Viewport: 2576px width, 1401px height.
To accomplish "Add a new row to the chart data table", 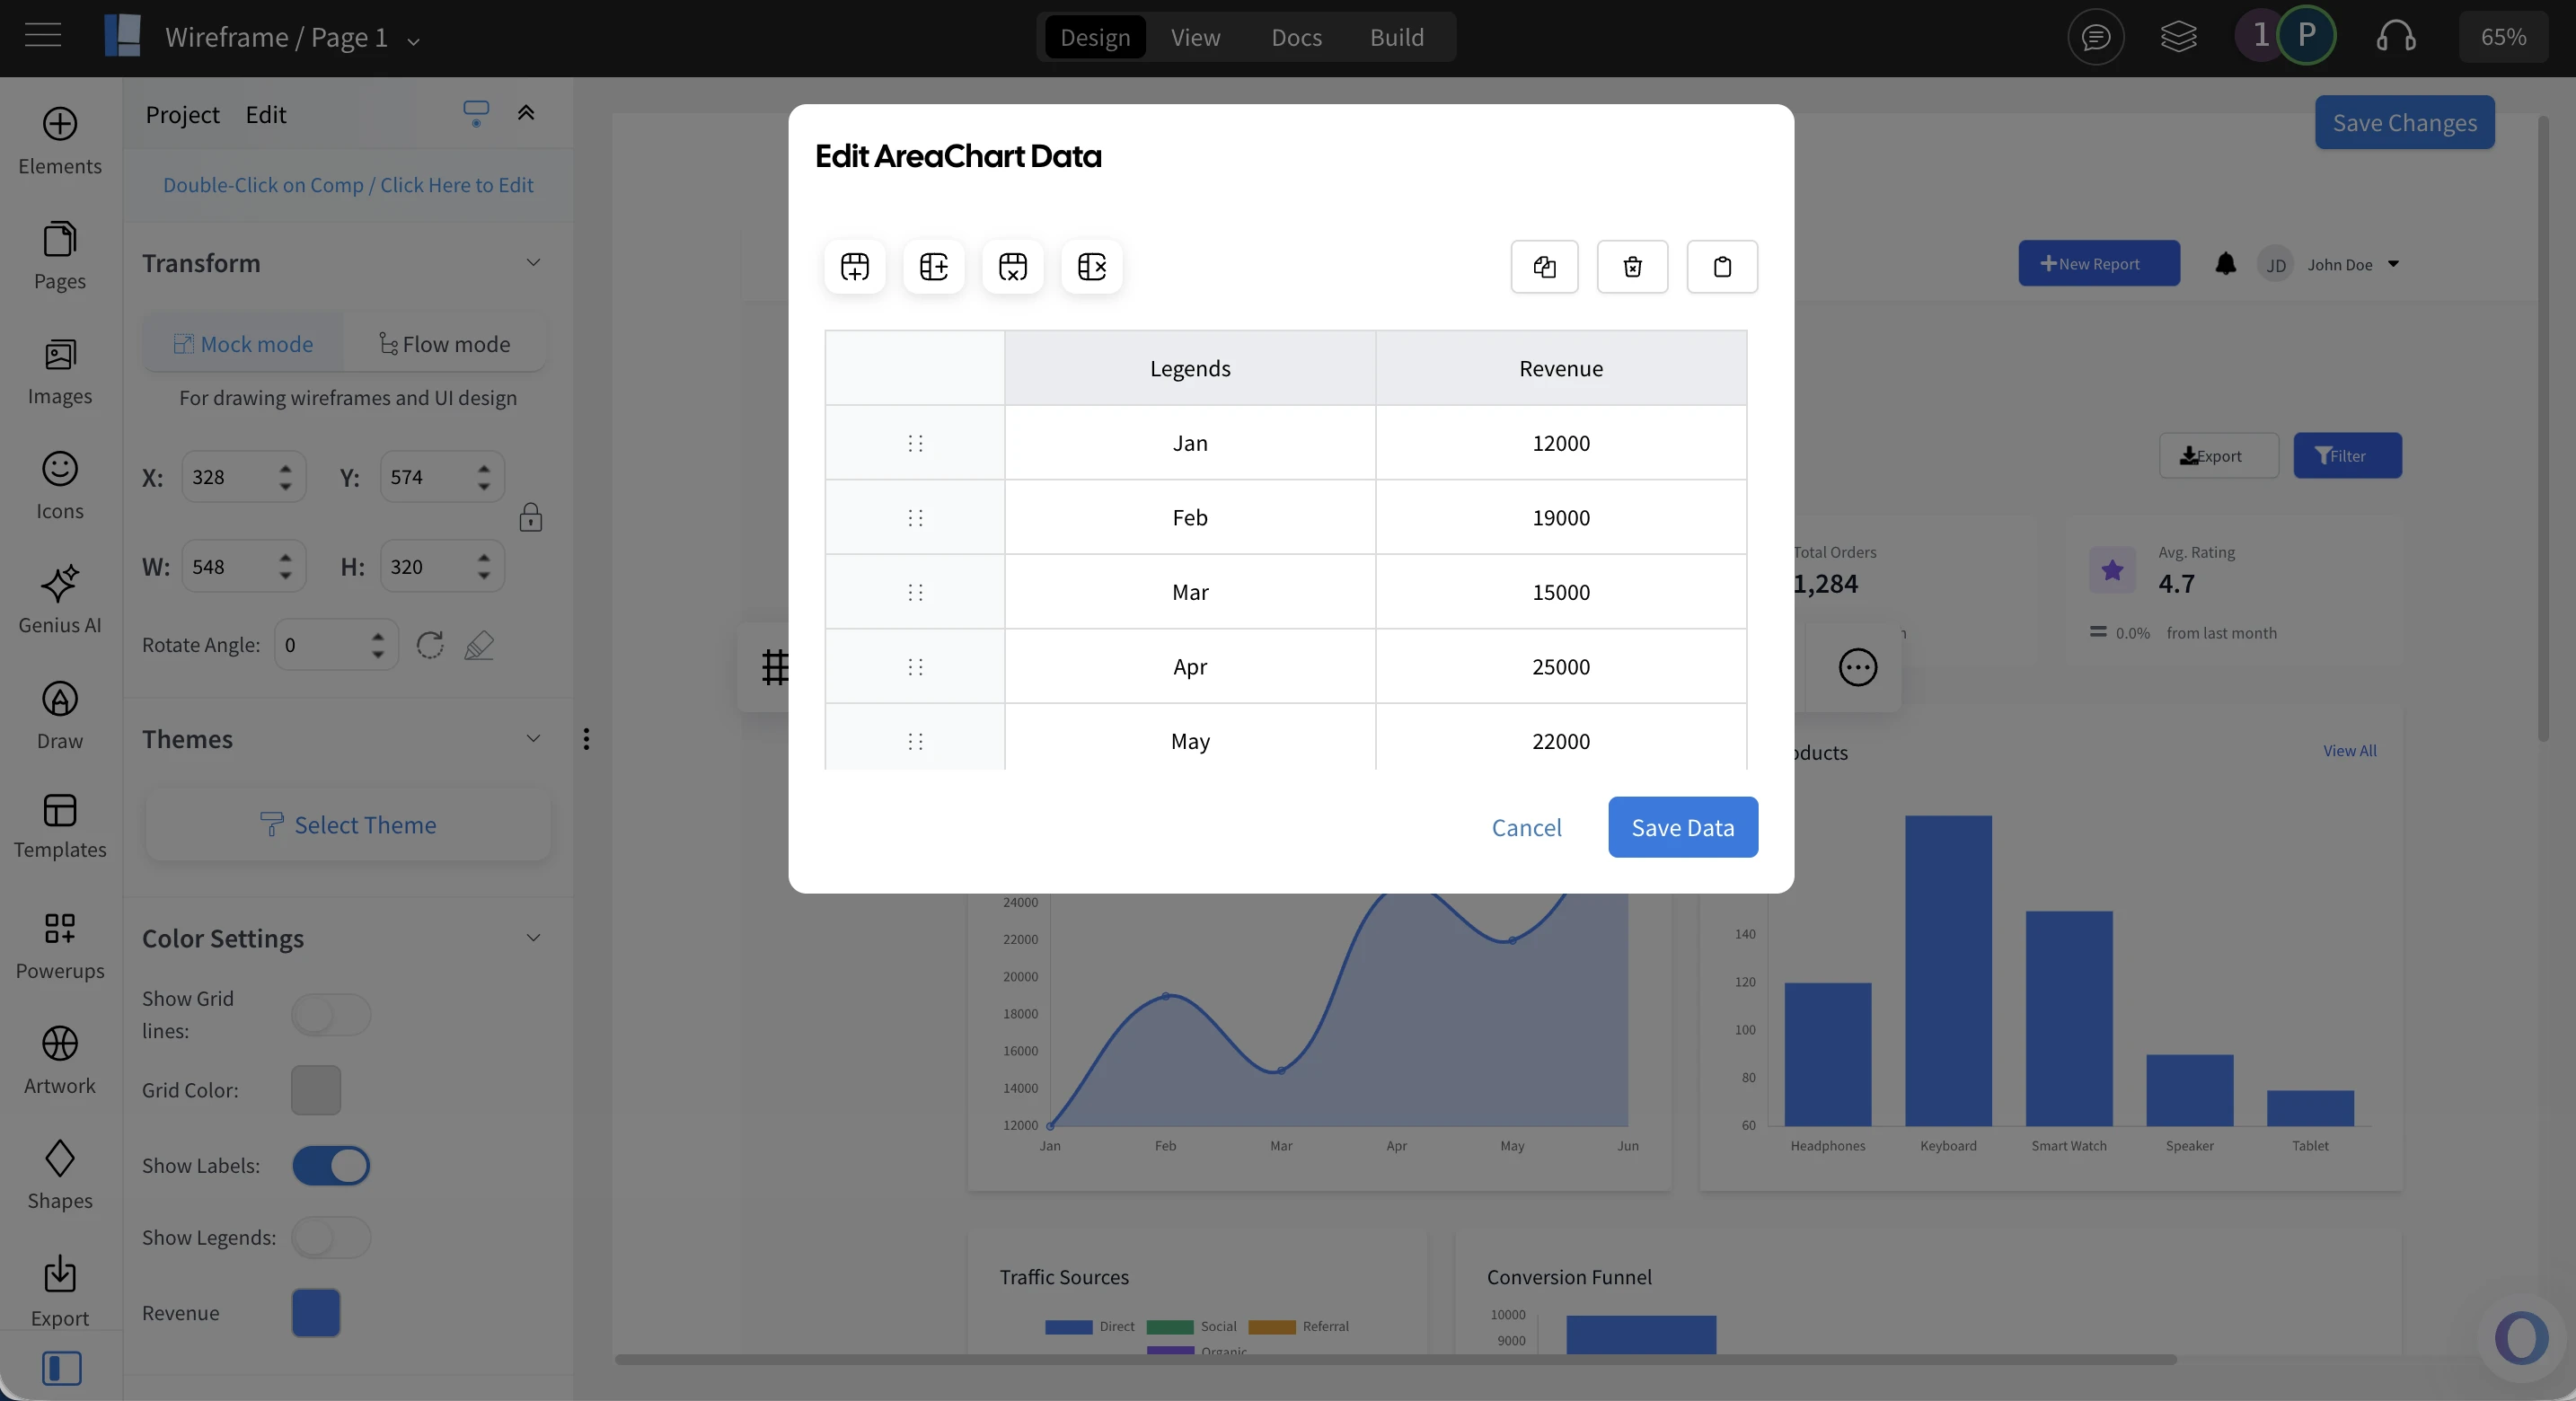I will pos(855,266).
